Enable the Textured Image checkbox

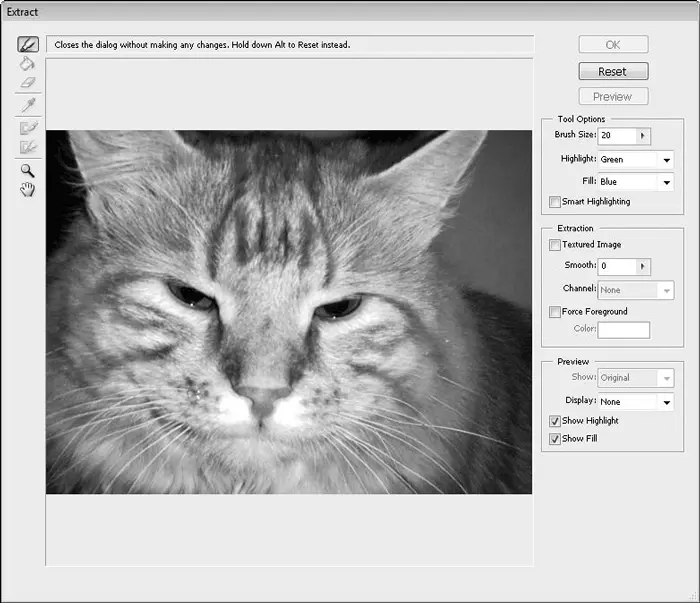coord(555,244)
